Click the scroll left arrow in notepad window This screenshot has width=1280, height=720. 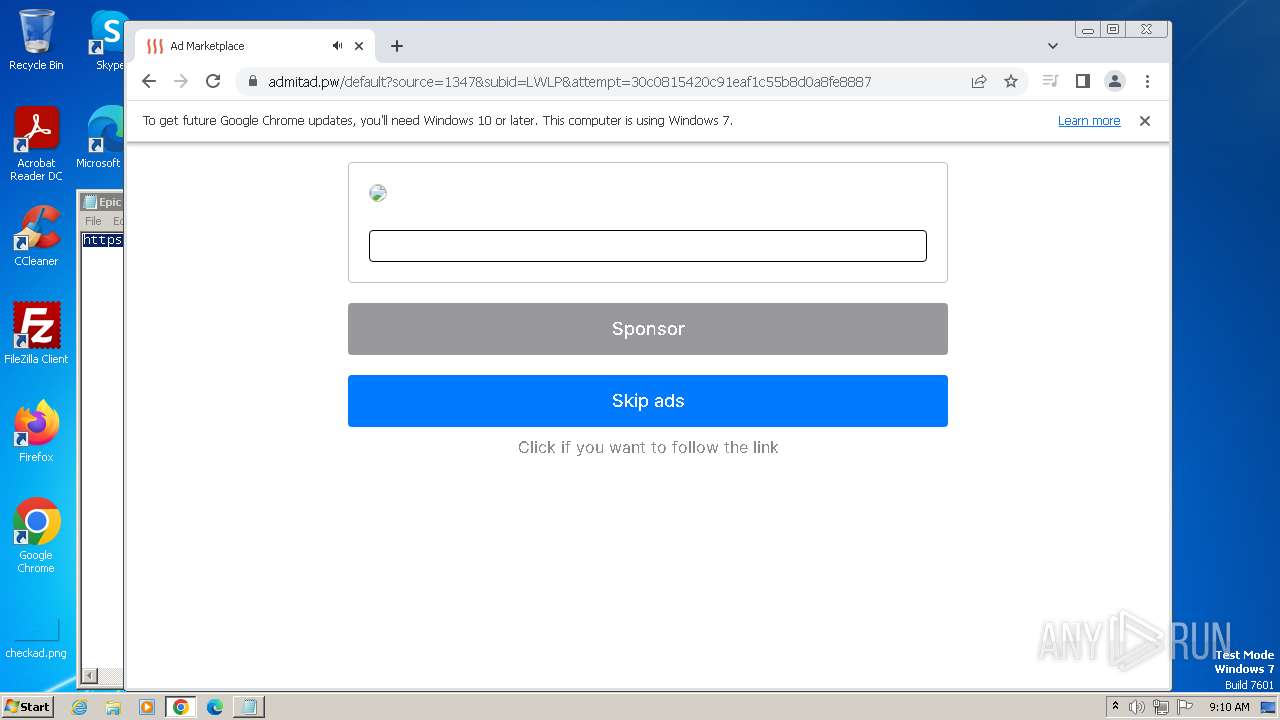click(89, 676)
